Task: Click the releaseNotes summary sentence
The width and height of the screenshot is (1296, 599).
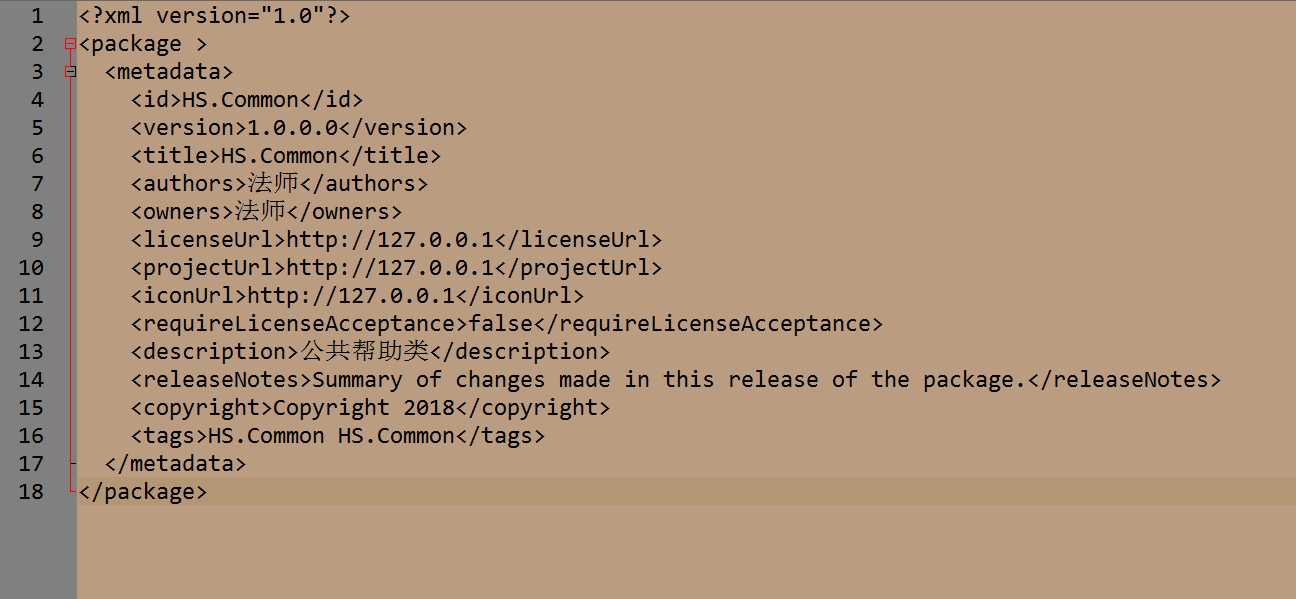Action: click(x=670, y=380)
